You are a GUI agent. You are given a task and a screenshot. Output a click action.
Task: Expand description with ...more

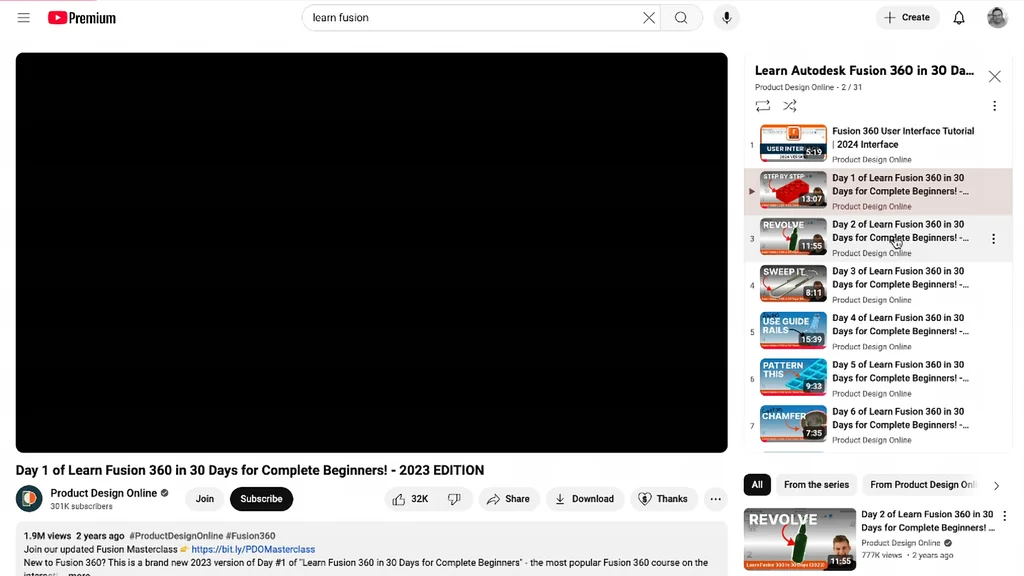click(79, 574)
